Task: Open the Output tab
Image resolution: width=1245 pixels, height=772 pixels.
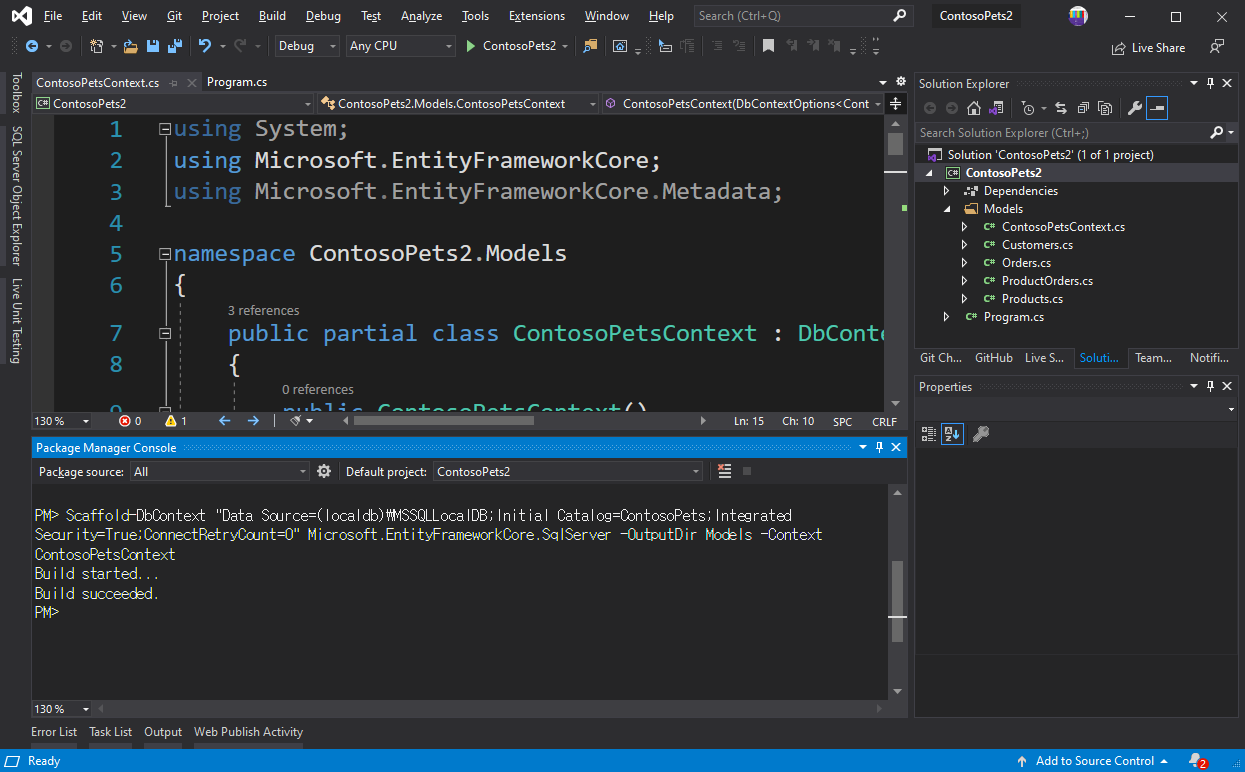Action: pyautogui.click(x=163, y=732)
